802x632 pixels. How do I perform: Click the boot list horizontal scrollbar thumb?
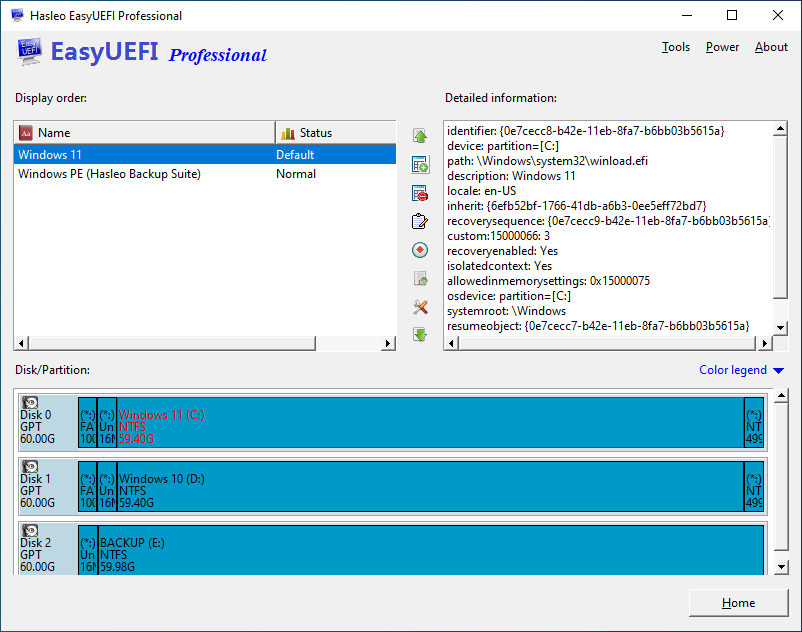coord(172,343)
